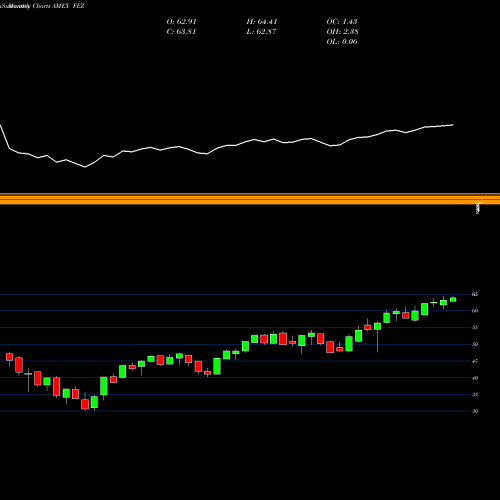500x500 pixels.
Task: Click the "OH: 2.38" reading
Action: pyautogui.click(x=342, y=32)
